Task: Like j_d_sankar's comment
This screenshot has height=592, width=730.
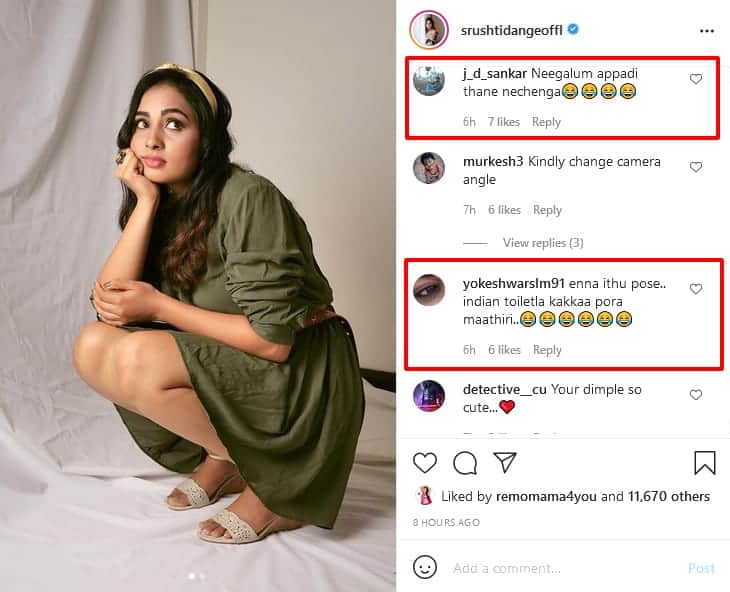Action: (x=696, y=79)
